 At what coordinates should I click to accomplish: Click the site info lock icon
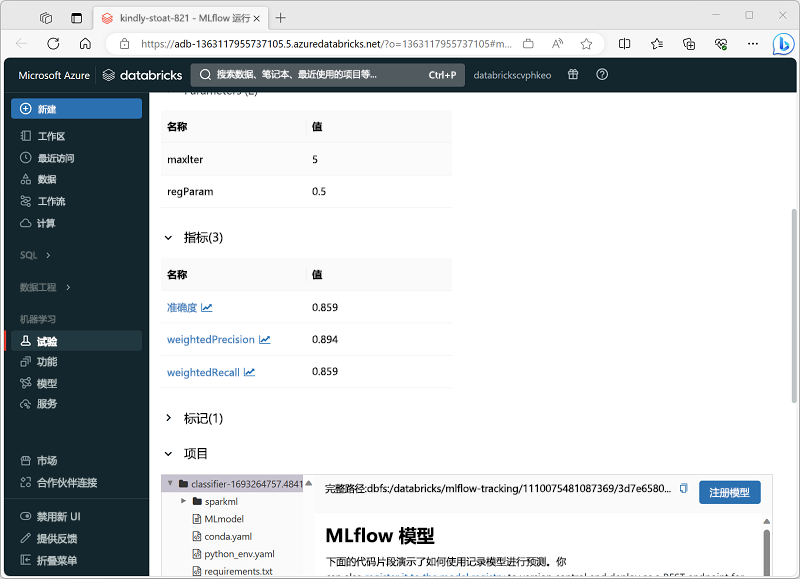(124, 44)
